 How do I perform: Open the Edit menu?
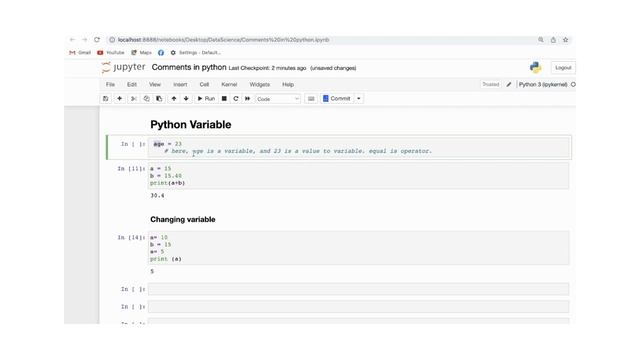click(x=131, y=84)
